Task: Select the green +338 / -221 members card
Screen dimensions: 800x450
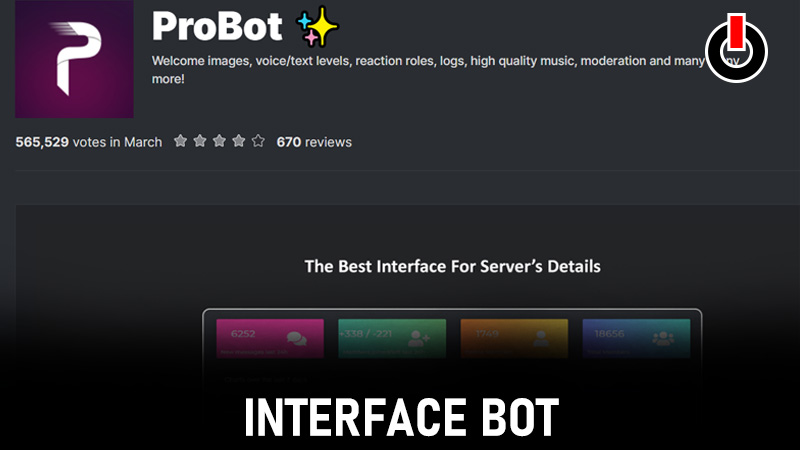Action: pos(392,339)
